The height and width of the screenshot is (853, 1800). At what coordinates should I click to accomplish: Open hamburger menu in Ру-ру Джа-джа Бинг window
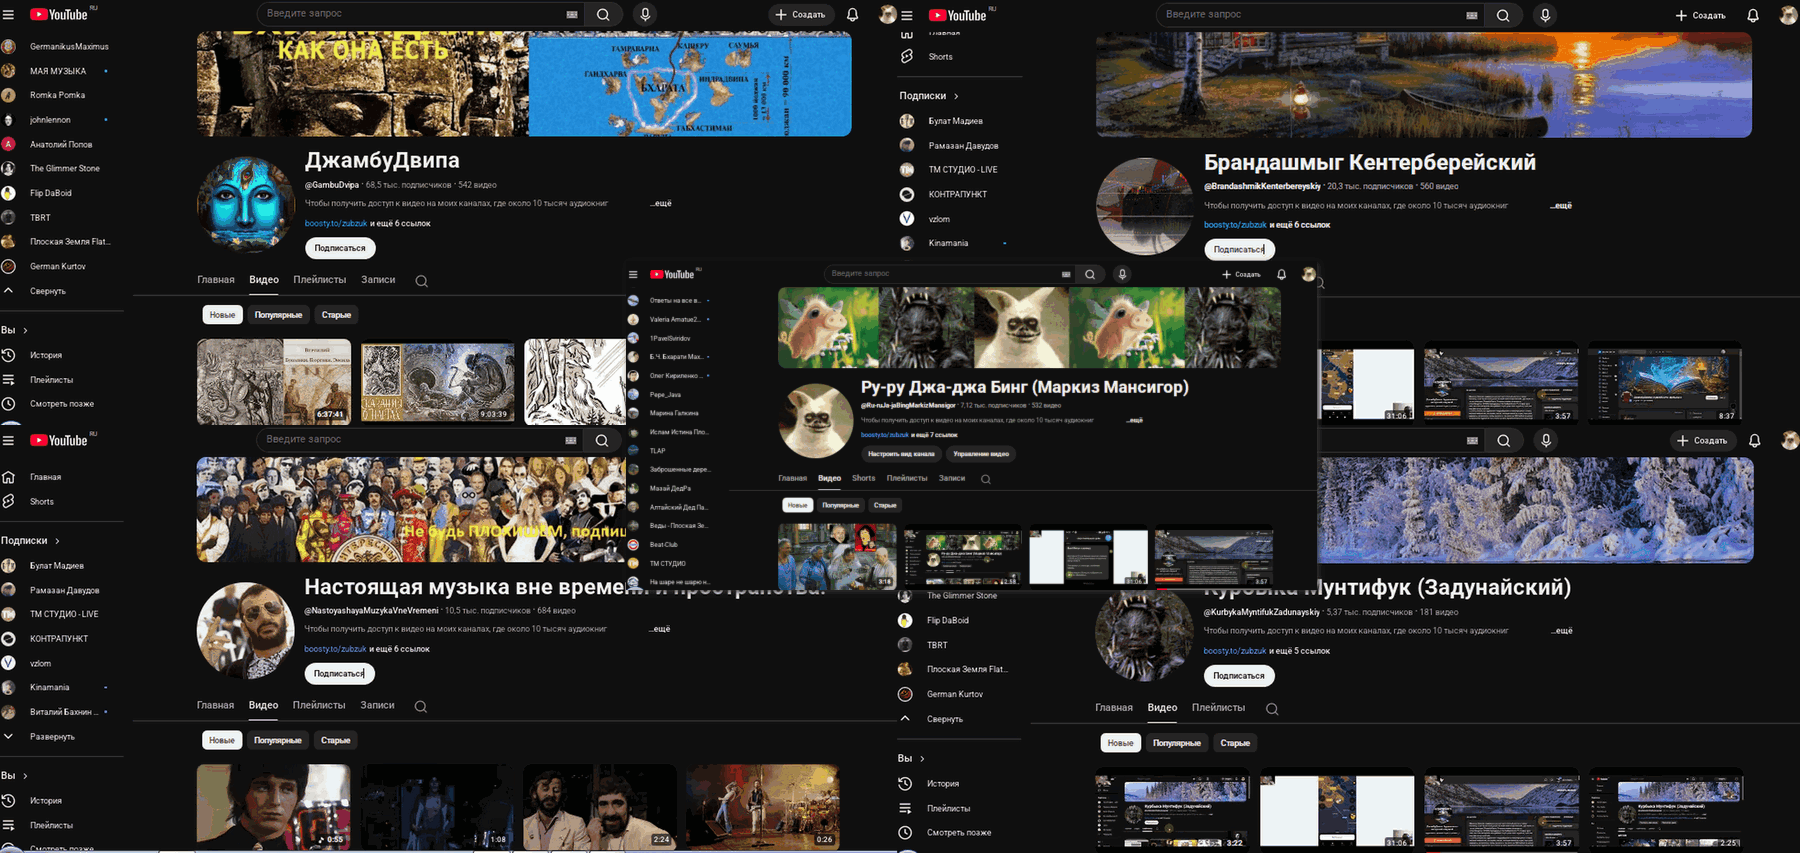[633, 274]
